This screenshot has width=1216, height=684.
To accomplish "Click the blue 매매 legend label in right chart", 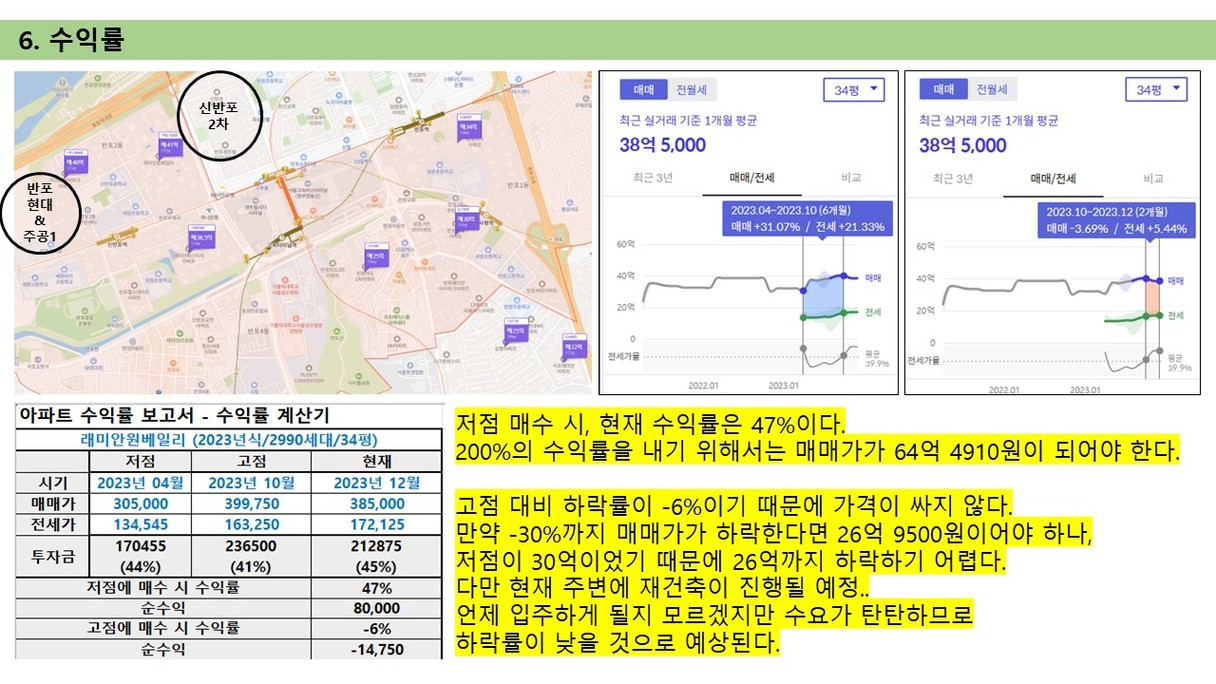I will tap(1175, 282).
